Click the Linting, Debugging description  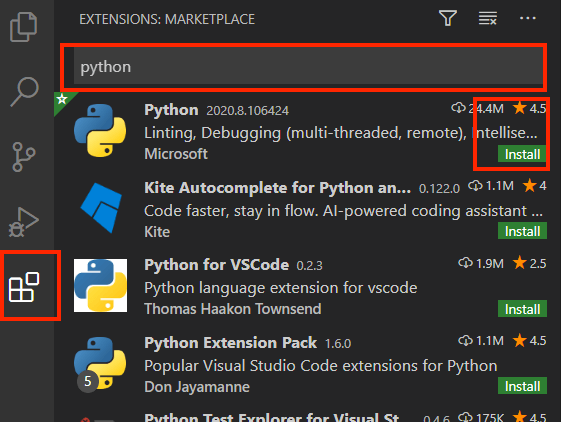point(341,133)
